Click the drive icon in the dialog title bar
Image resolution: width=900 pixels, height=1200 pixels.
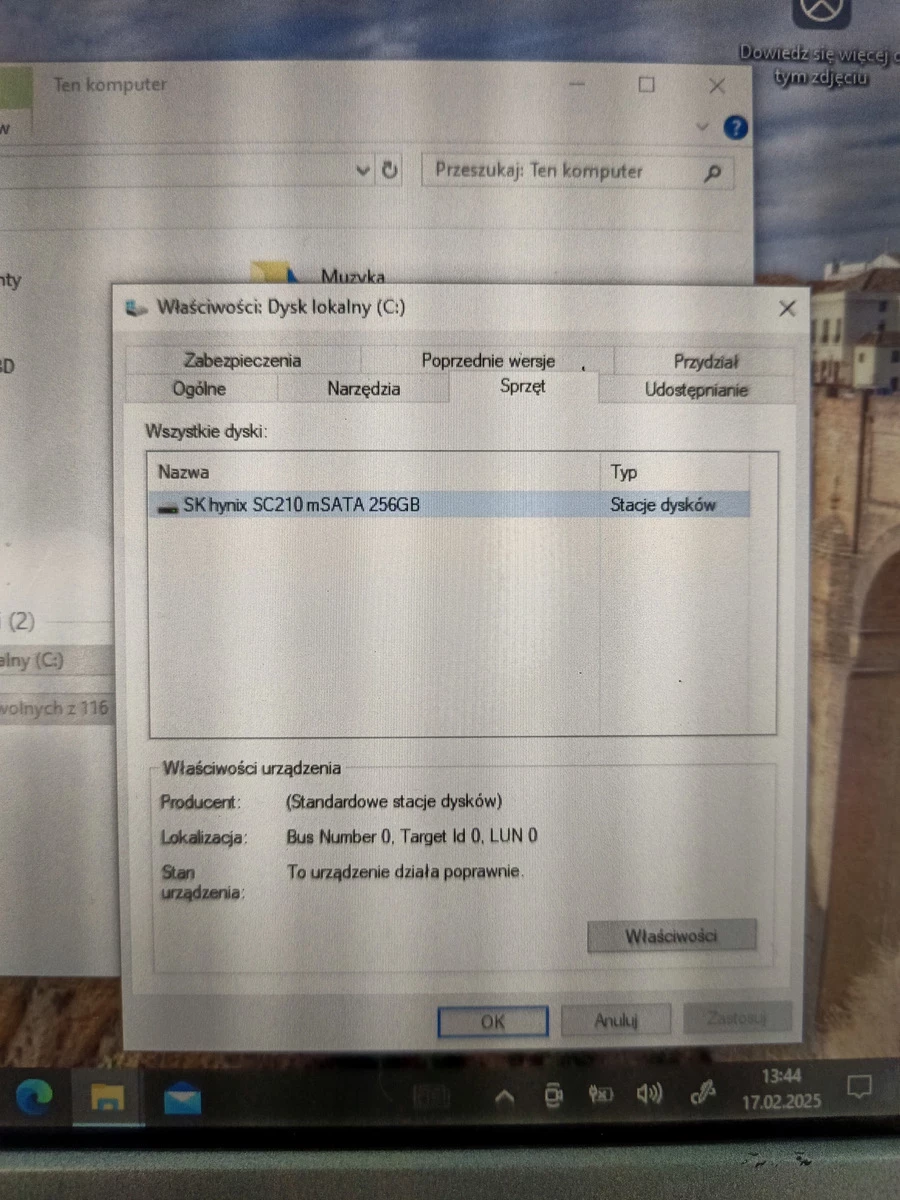click(x=136, y=308)
